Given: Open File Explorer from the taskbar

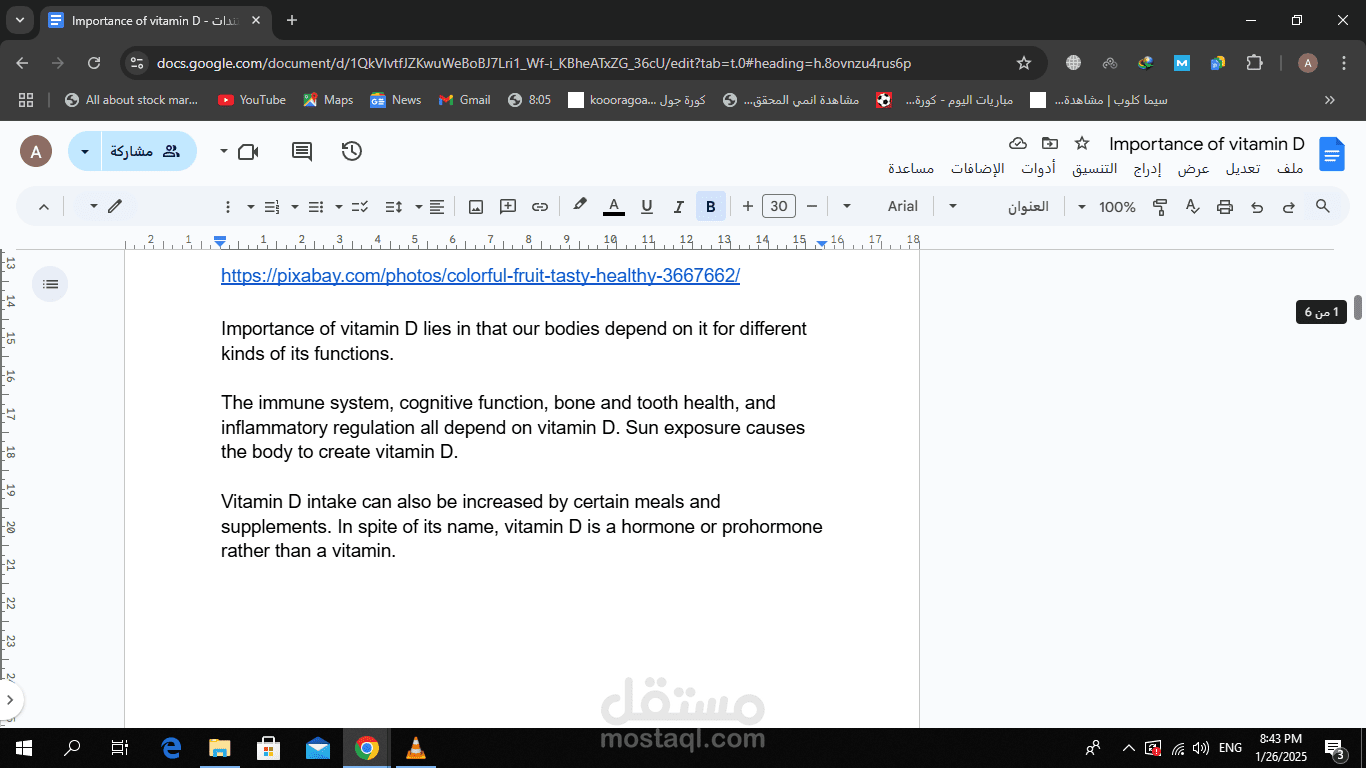Looking at the screenshot, I should pyautogui.click(x=219, y=748).
